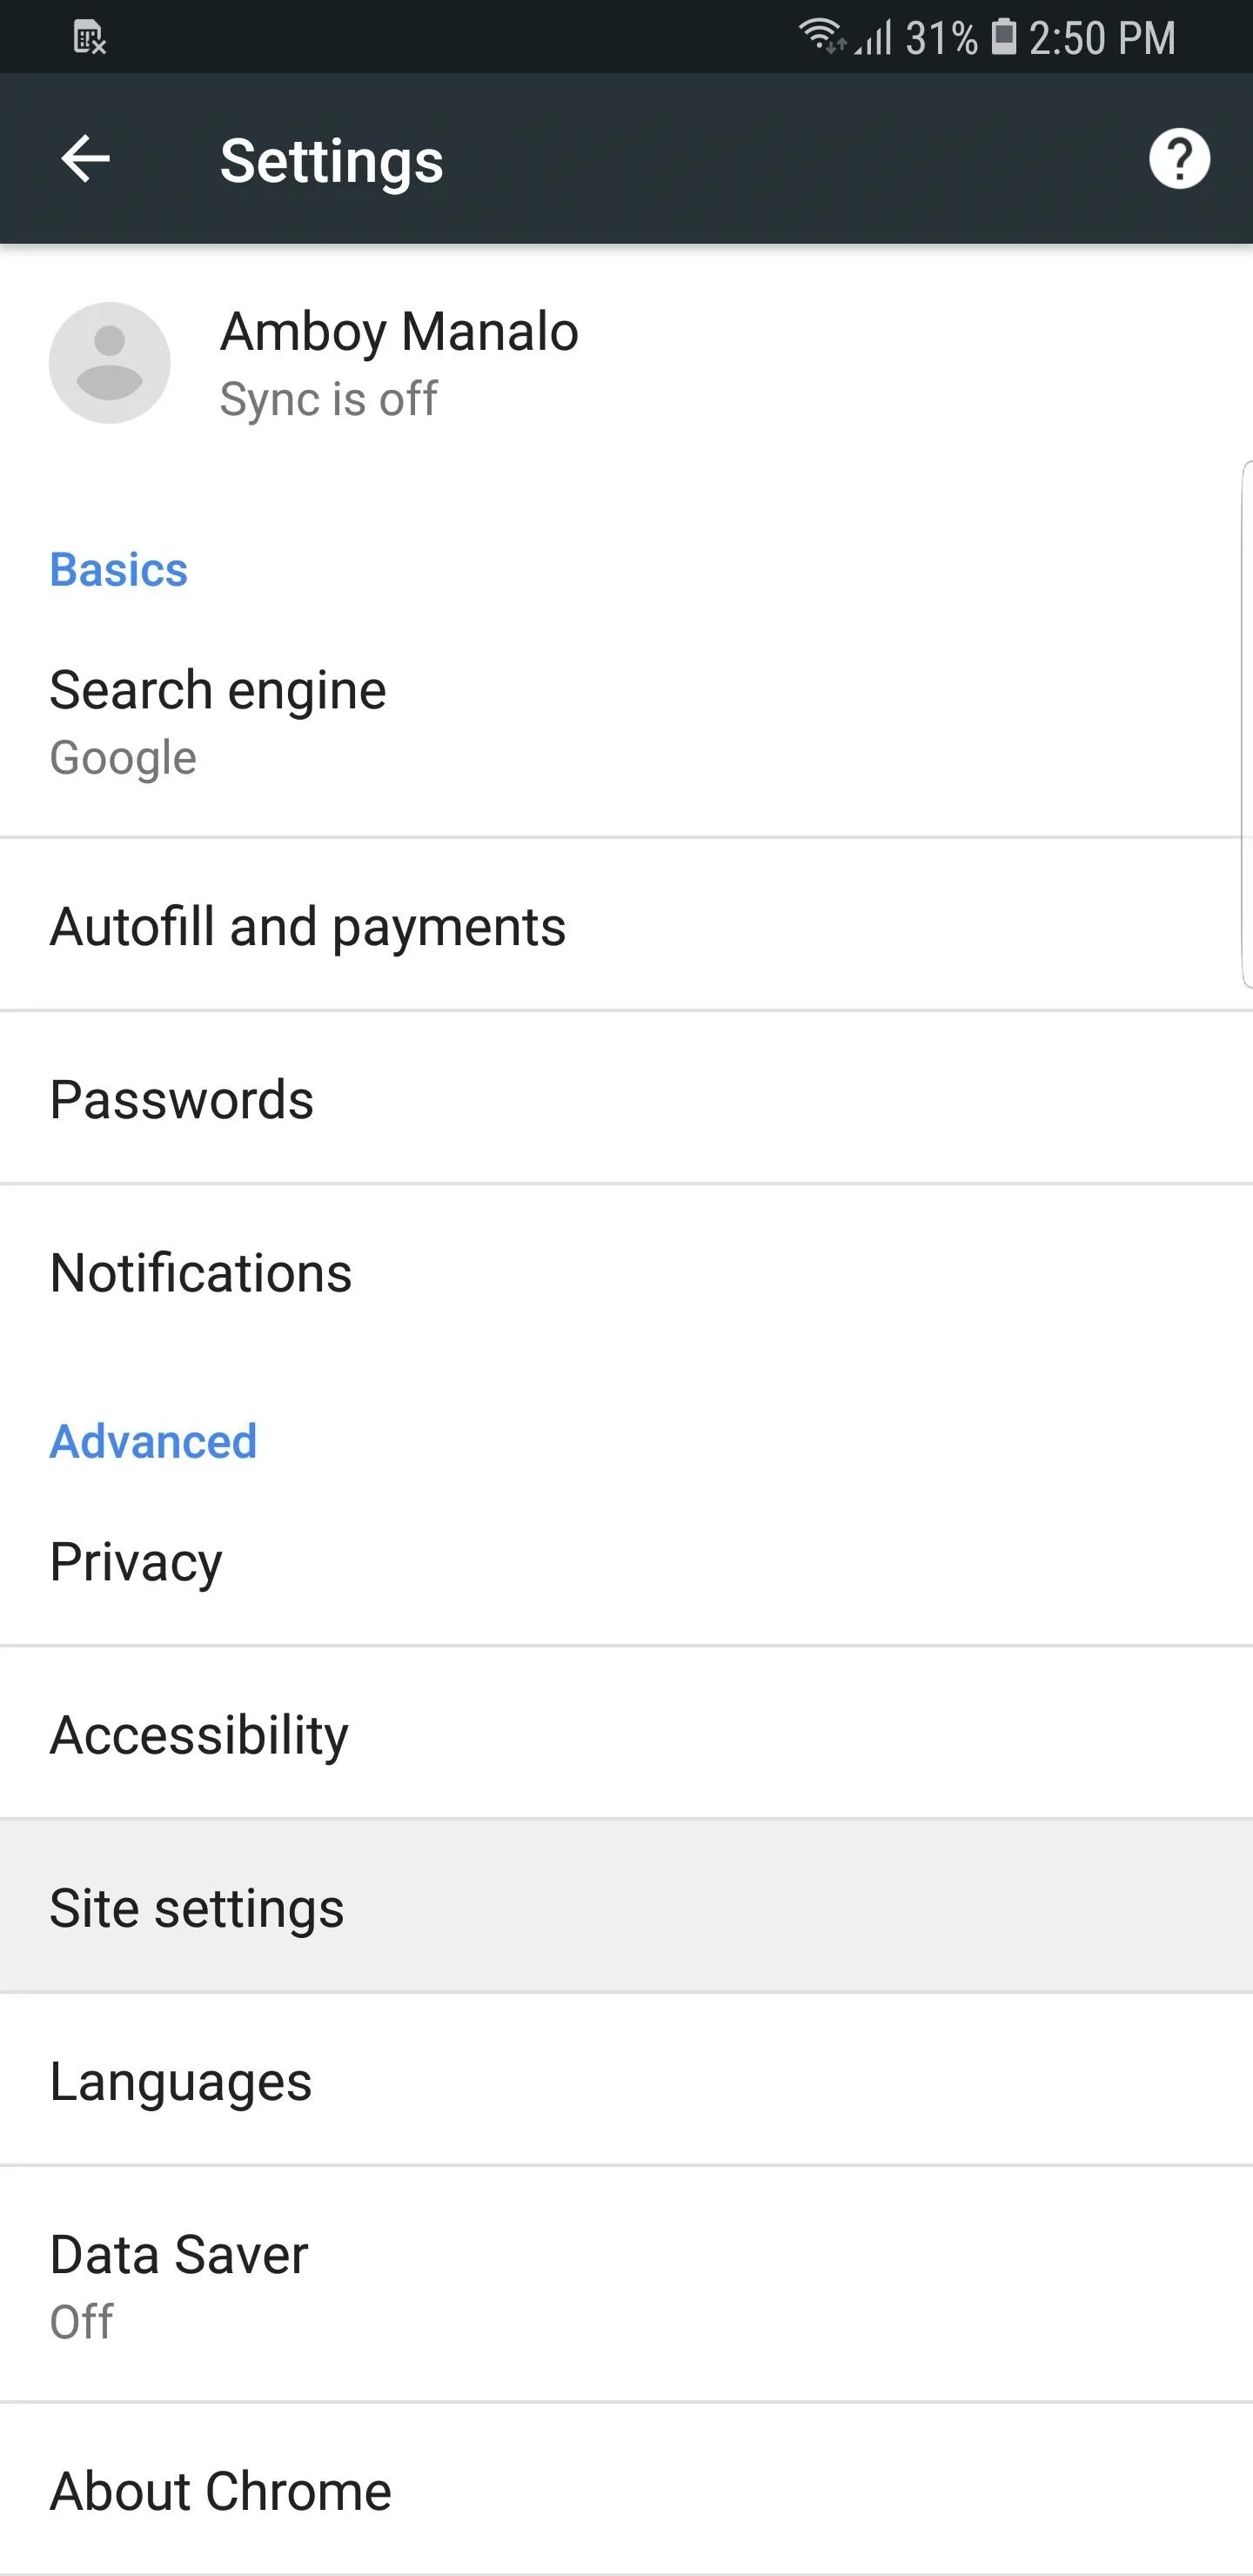Open the Privacy settings
This screenshot has width=1253, height=2576.
[626, 1561]
